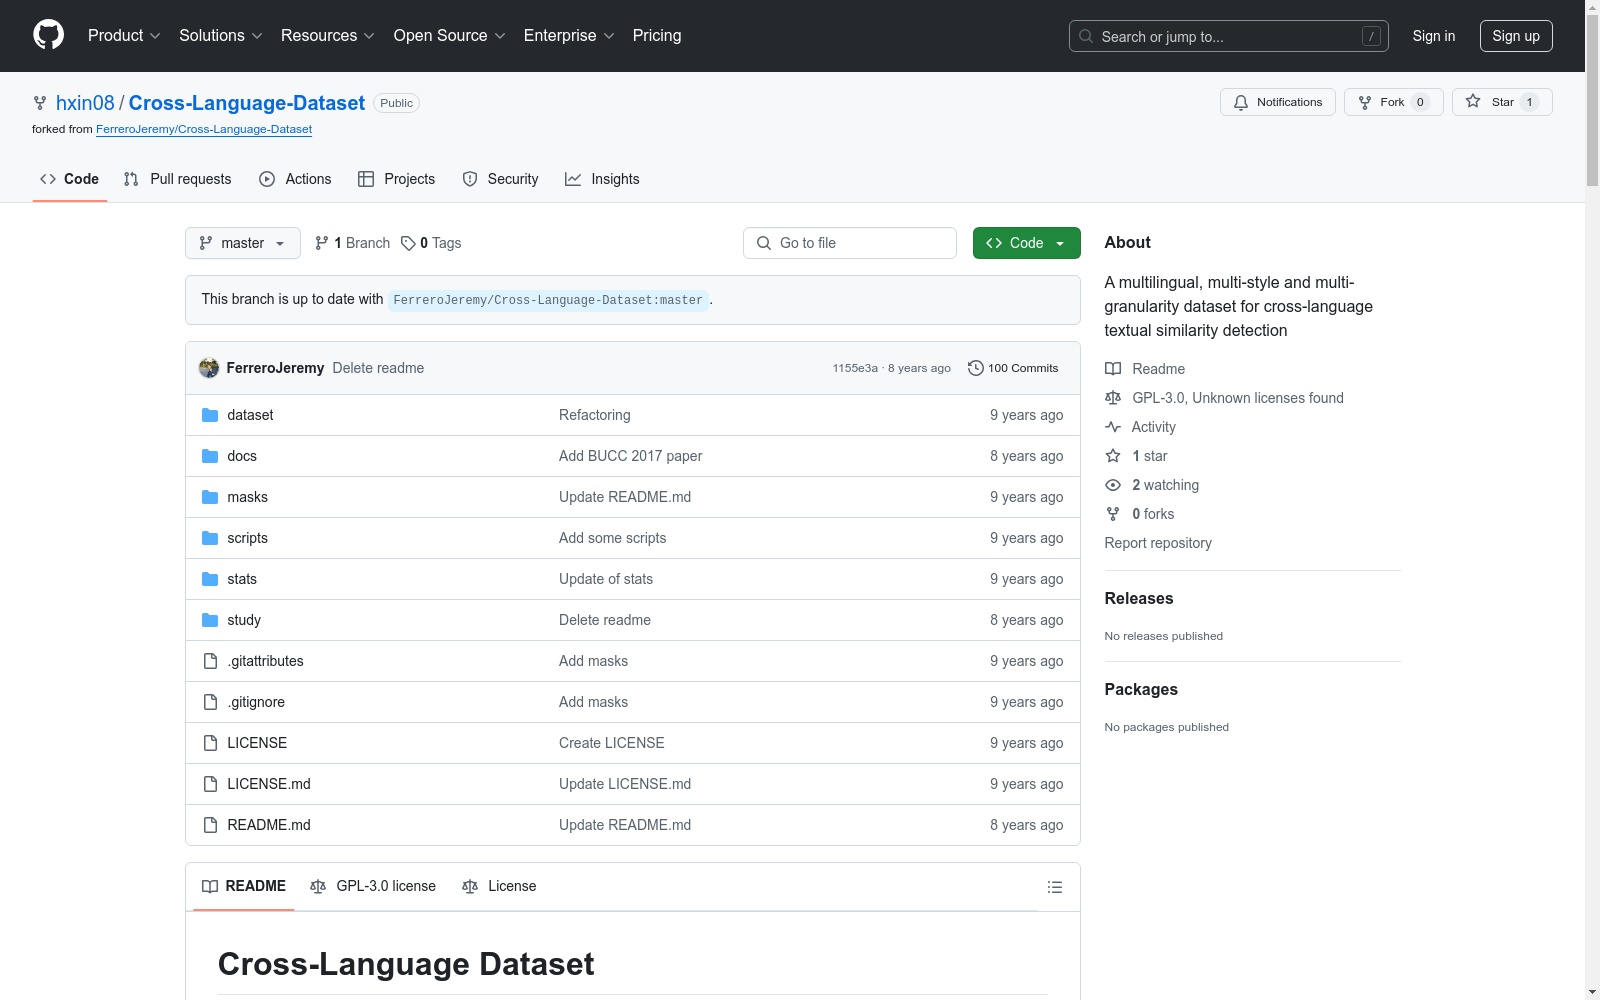
Task: Select the branch icon beside 1 Branch
Action: [321, 243]
